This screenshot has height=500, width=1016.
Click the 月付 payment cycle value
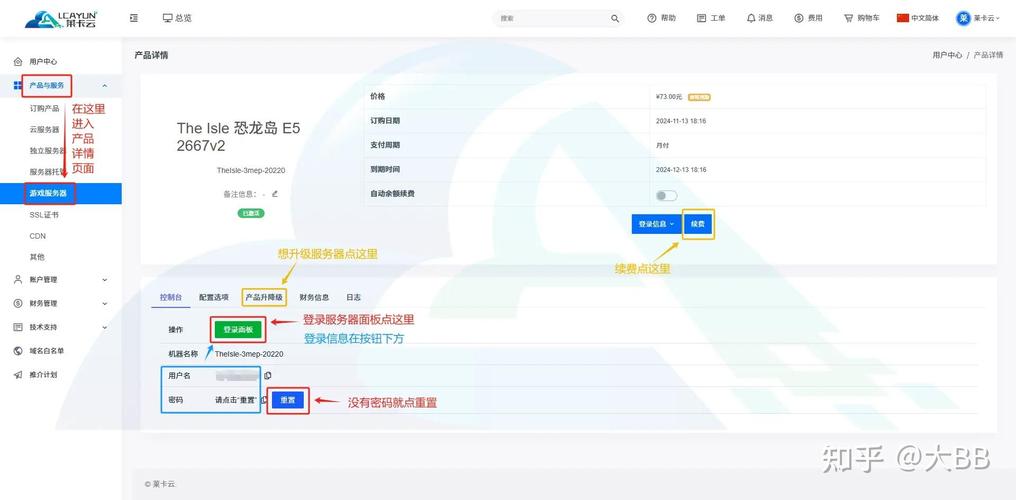(x=662, y=146)
